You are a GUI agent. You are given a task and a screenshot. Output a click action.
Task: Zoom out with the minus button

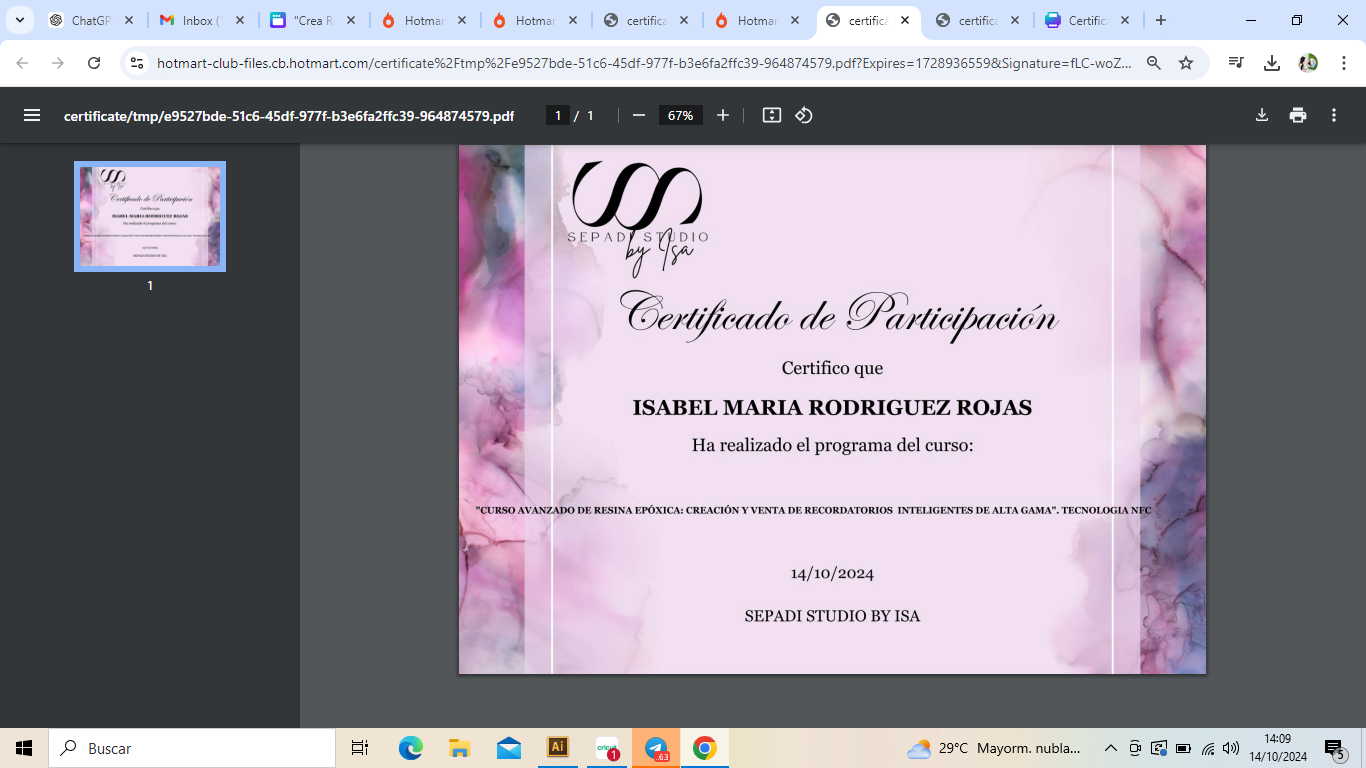tap(639, 115)
